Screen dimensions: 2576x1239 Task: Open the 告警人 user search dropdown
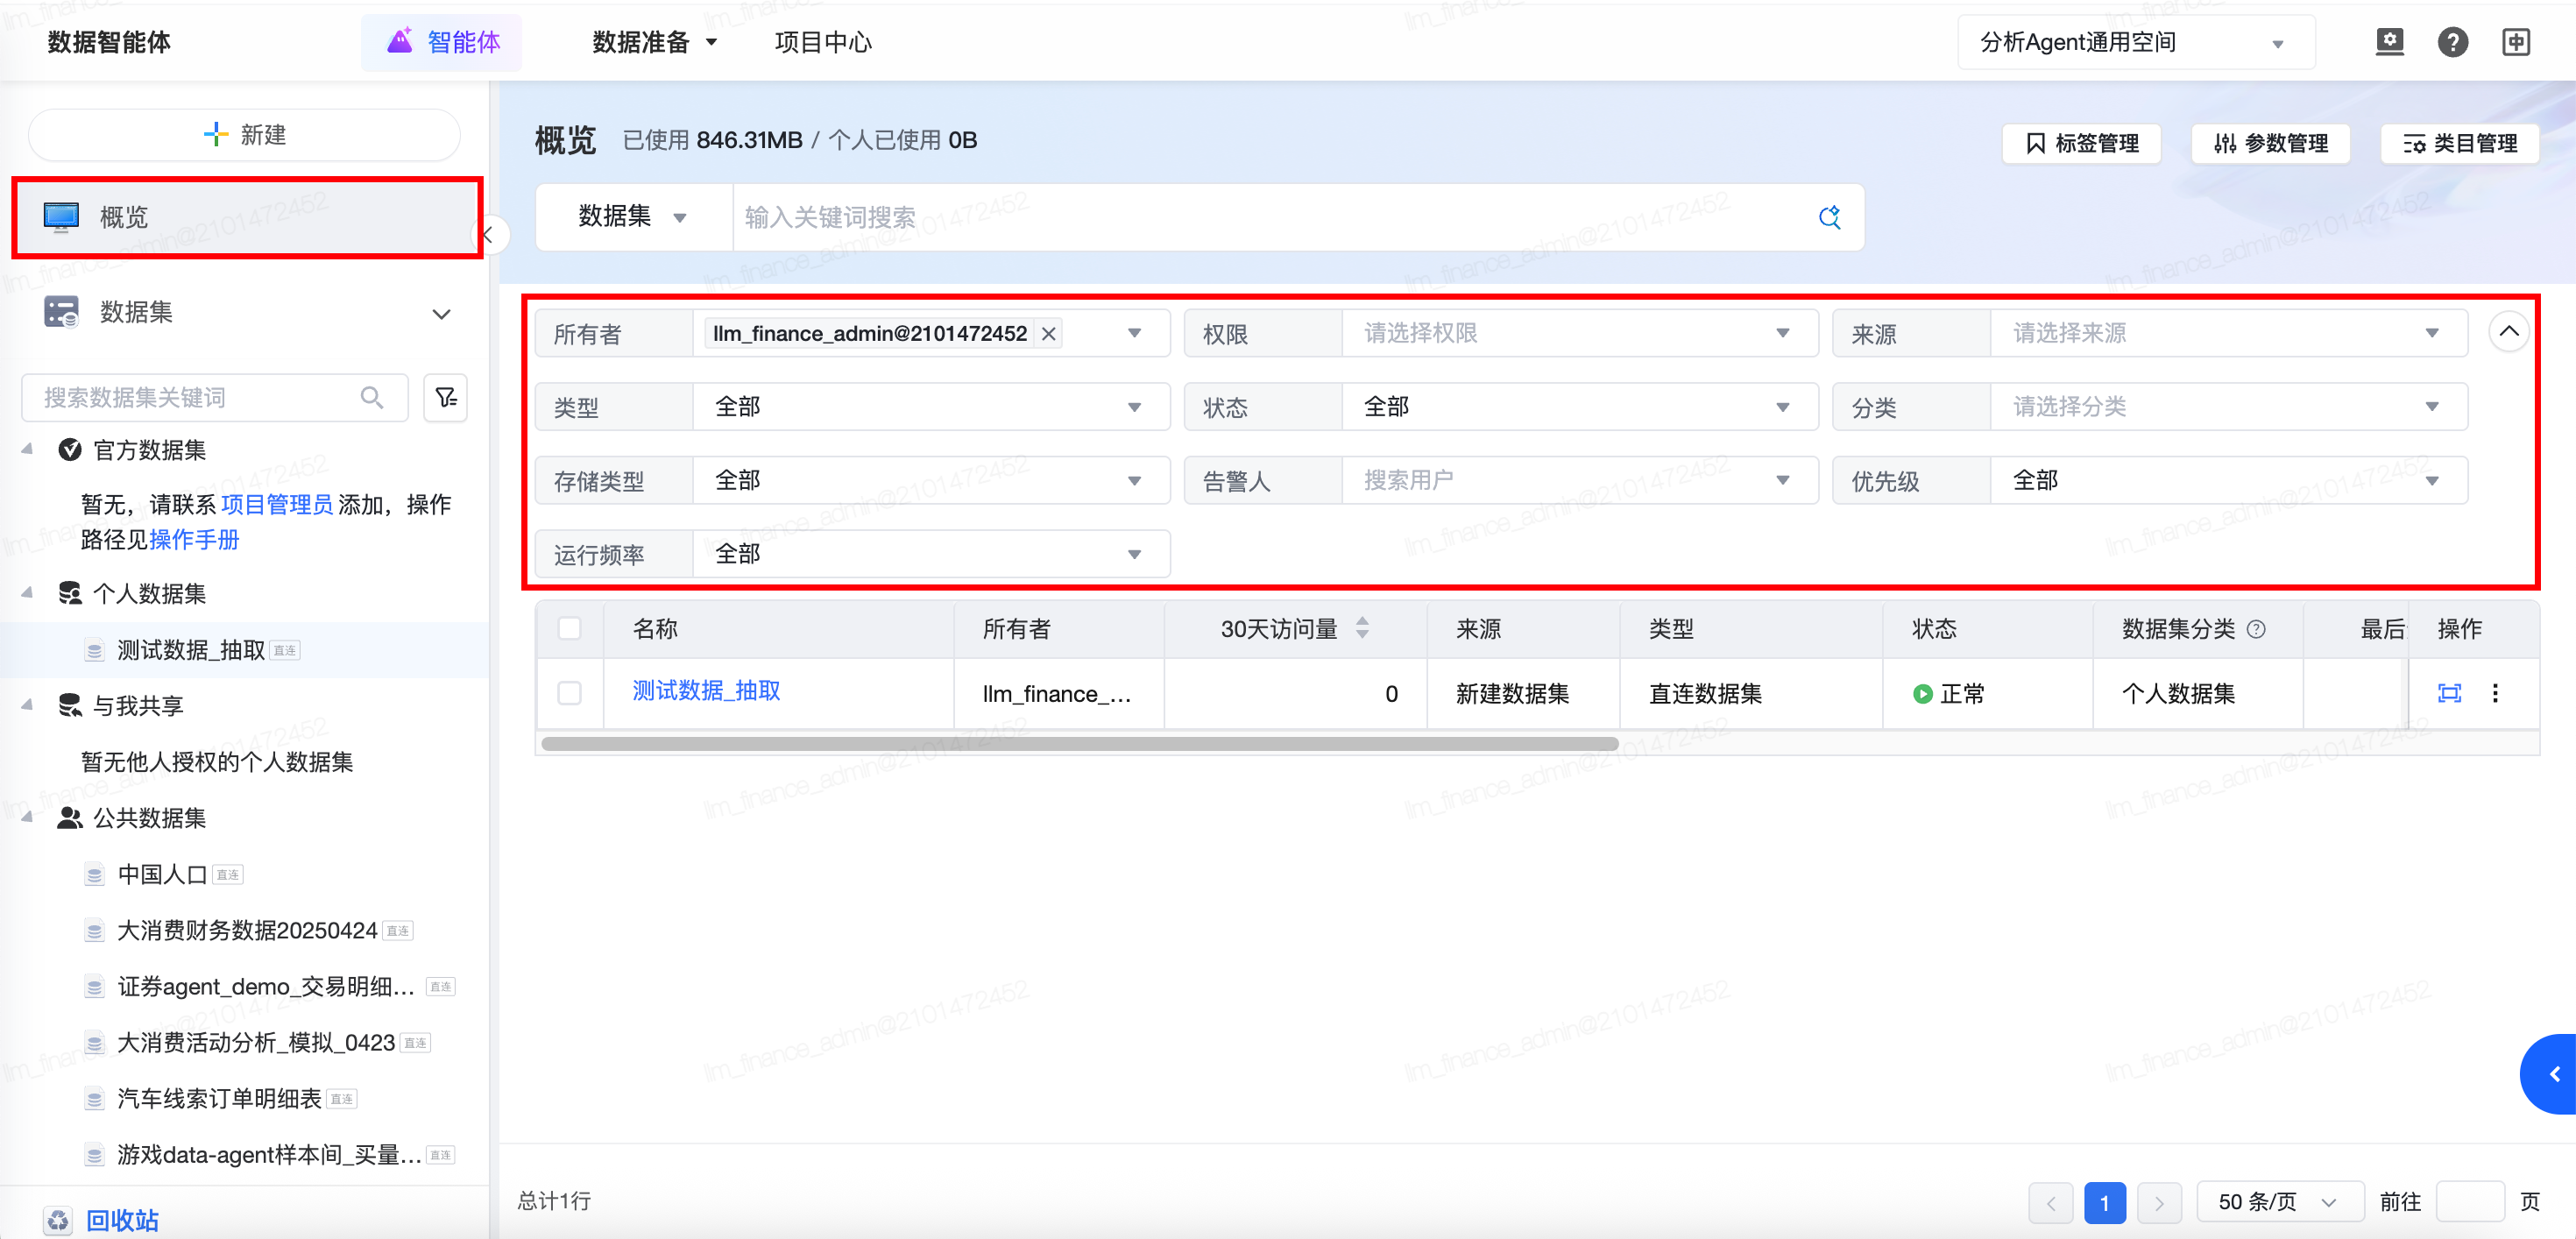click(1579, 481)
